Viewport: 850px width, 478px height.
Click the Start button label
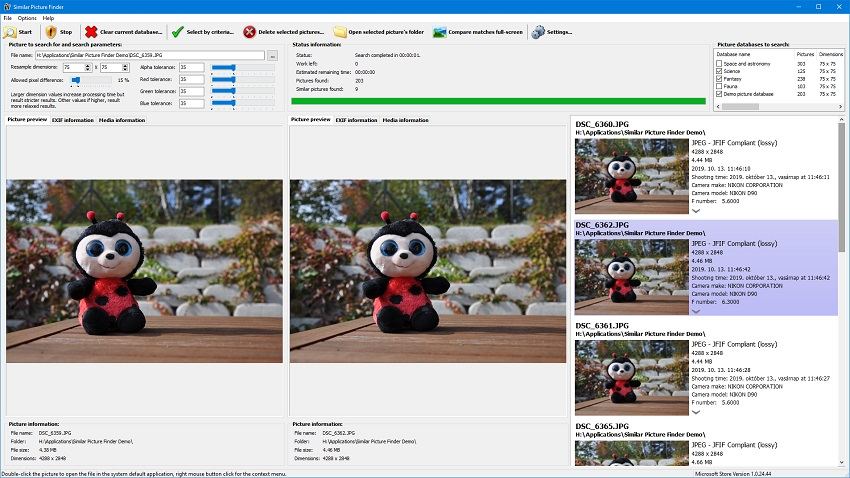[x=25, y=32]
